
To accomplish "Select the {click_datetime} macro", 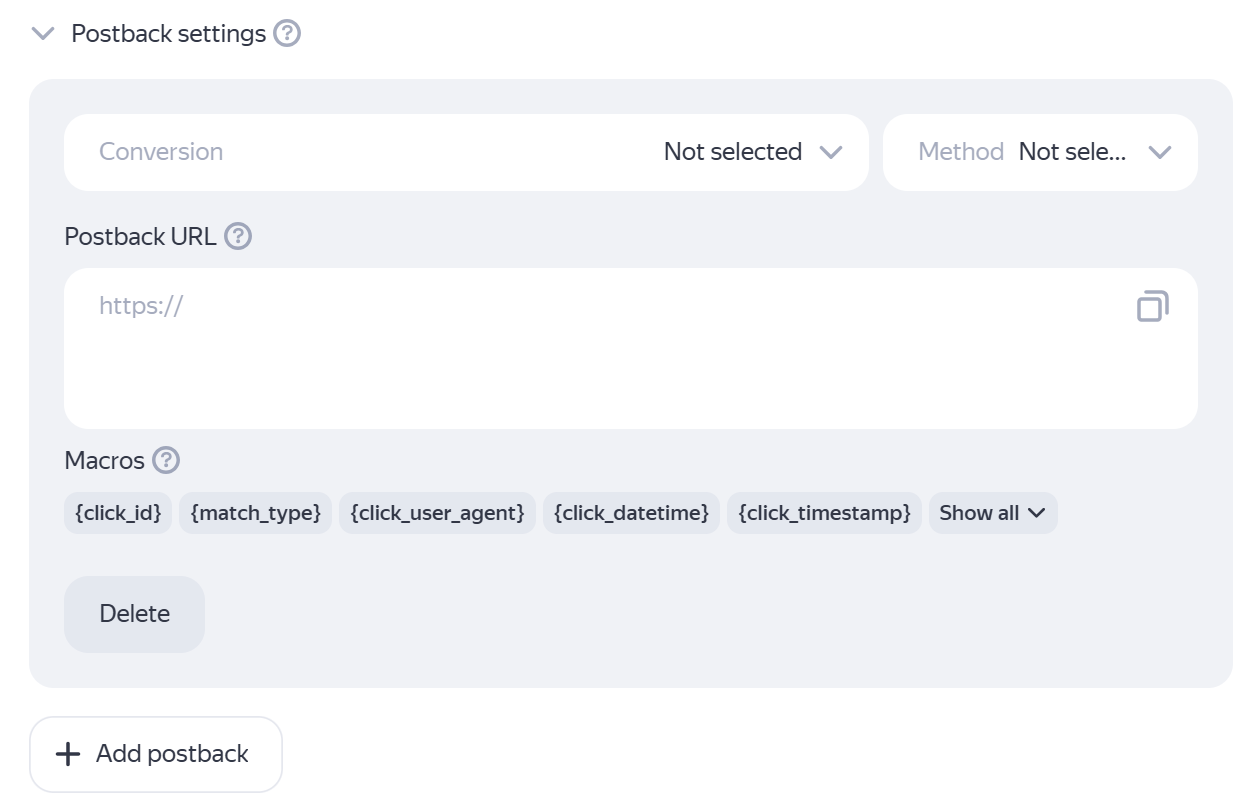I will 631,513.
